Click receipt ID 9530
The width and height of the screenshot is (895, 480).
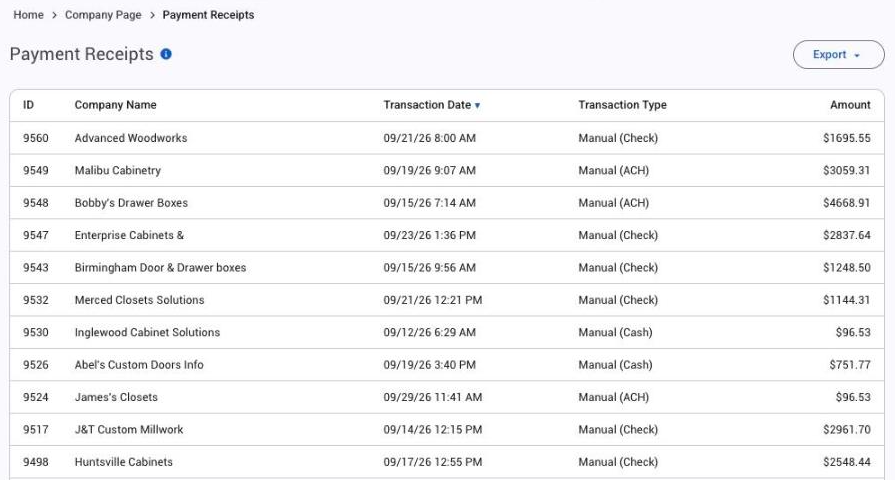[x=36, y=332]
